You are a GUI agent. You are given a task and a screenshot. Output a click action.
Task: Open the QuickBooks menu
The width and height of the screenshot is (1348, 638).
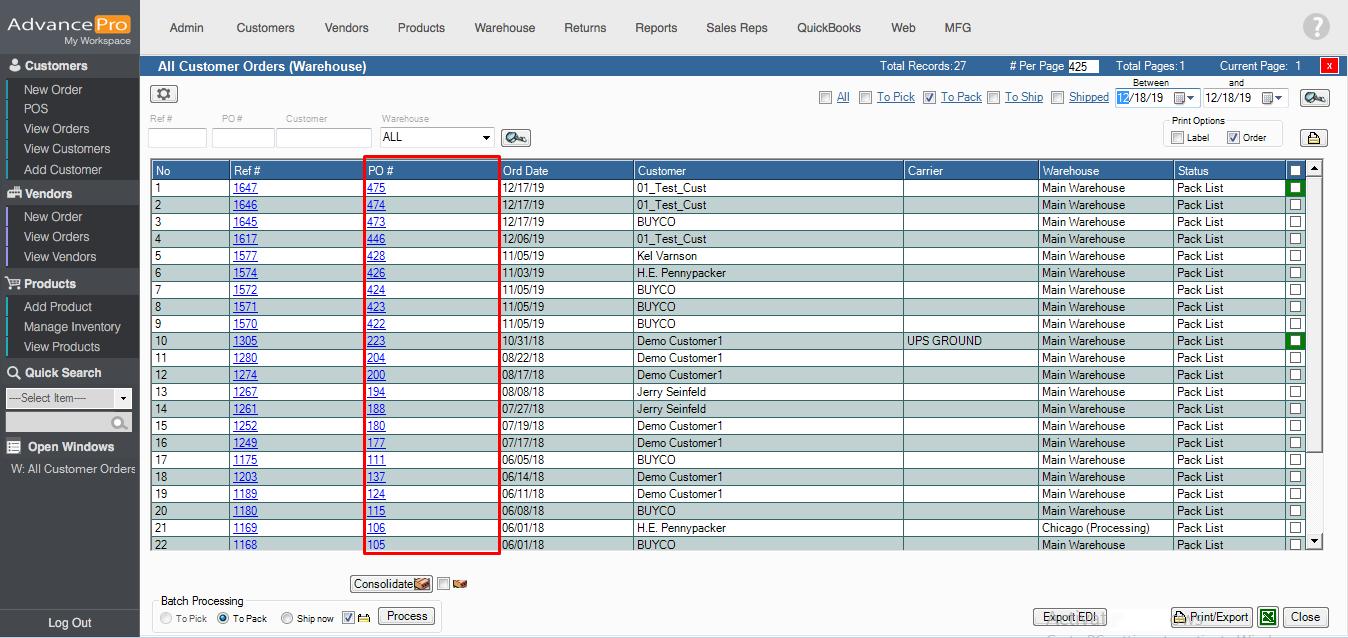(828, 28)
